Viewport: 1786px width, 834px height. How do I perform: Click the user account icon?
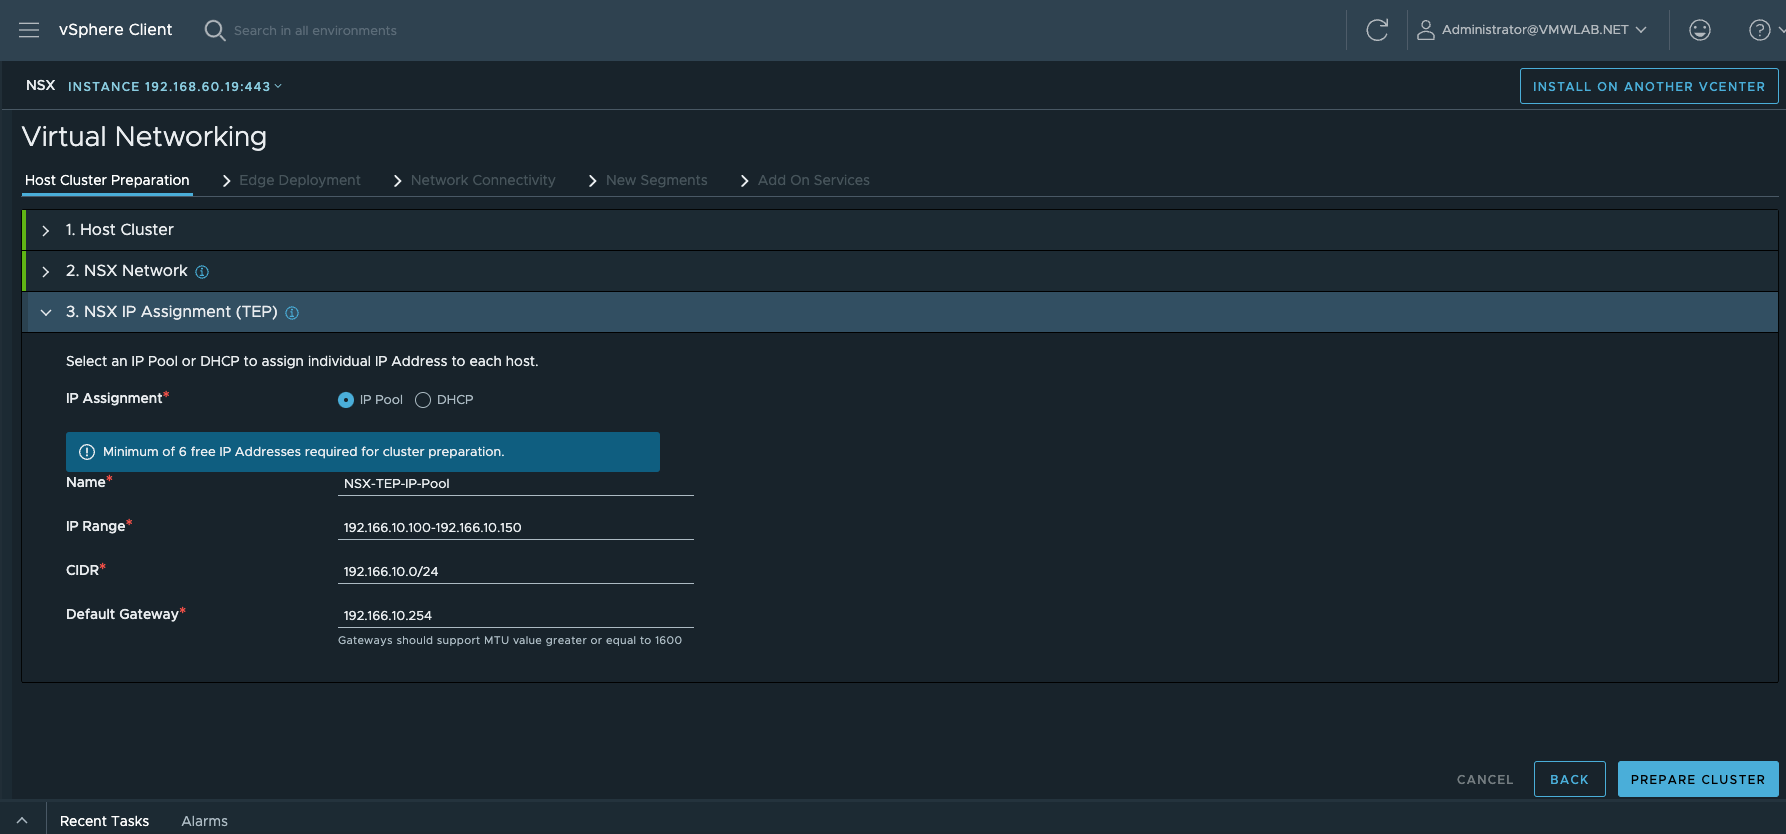(x=1426, y=30)
